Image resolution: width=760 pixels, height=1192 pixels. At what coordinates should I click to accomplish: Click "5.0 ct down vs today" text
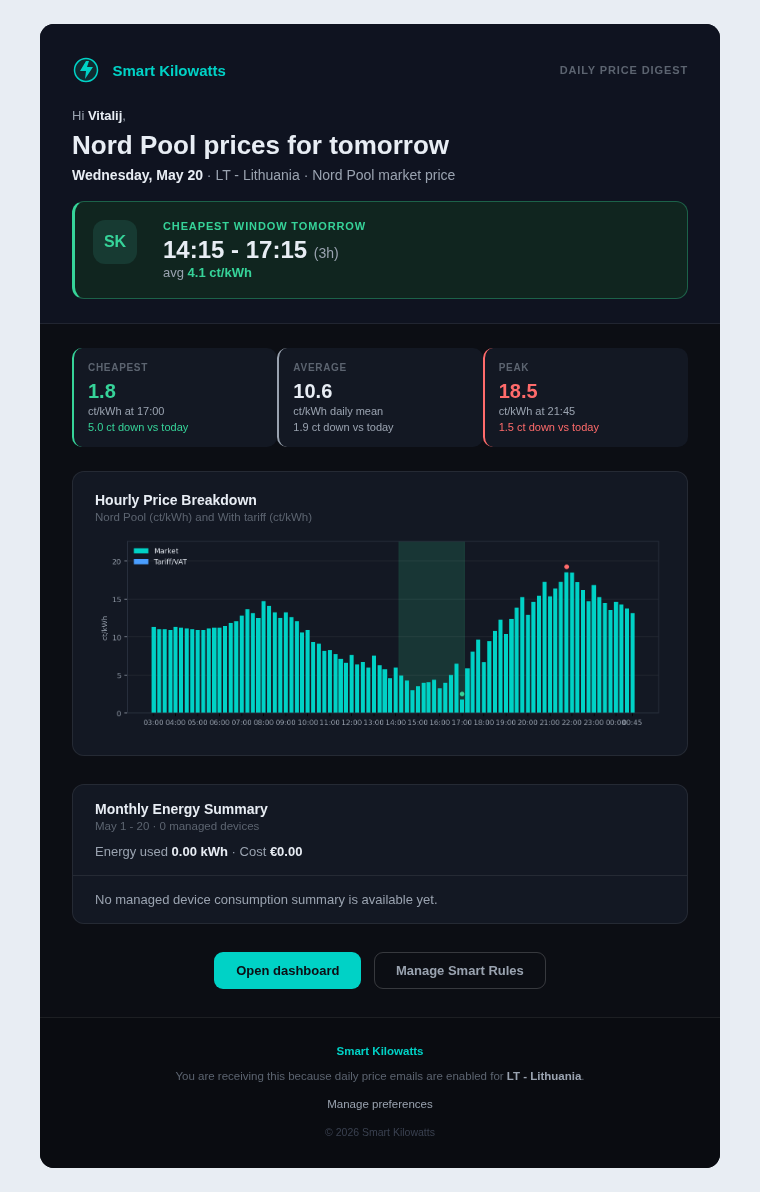(x=138, y=427)
